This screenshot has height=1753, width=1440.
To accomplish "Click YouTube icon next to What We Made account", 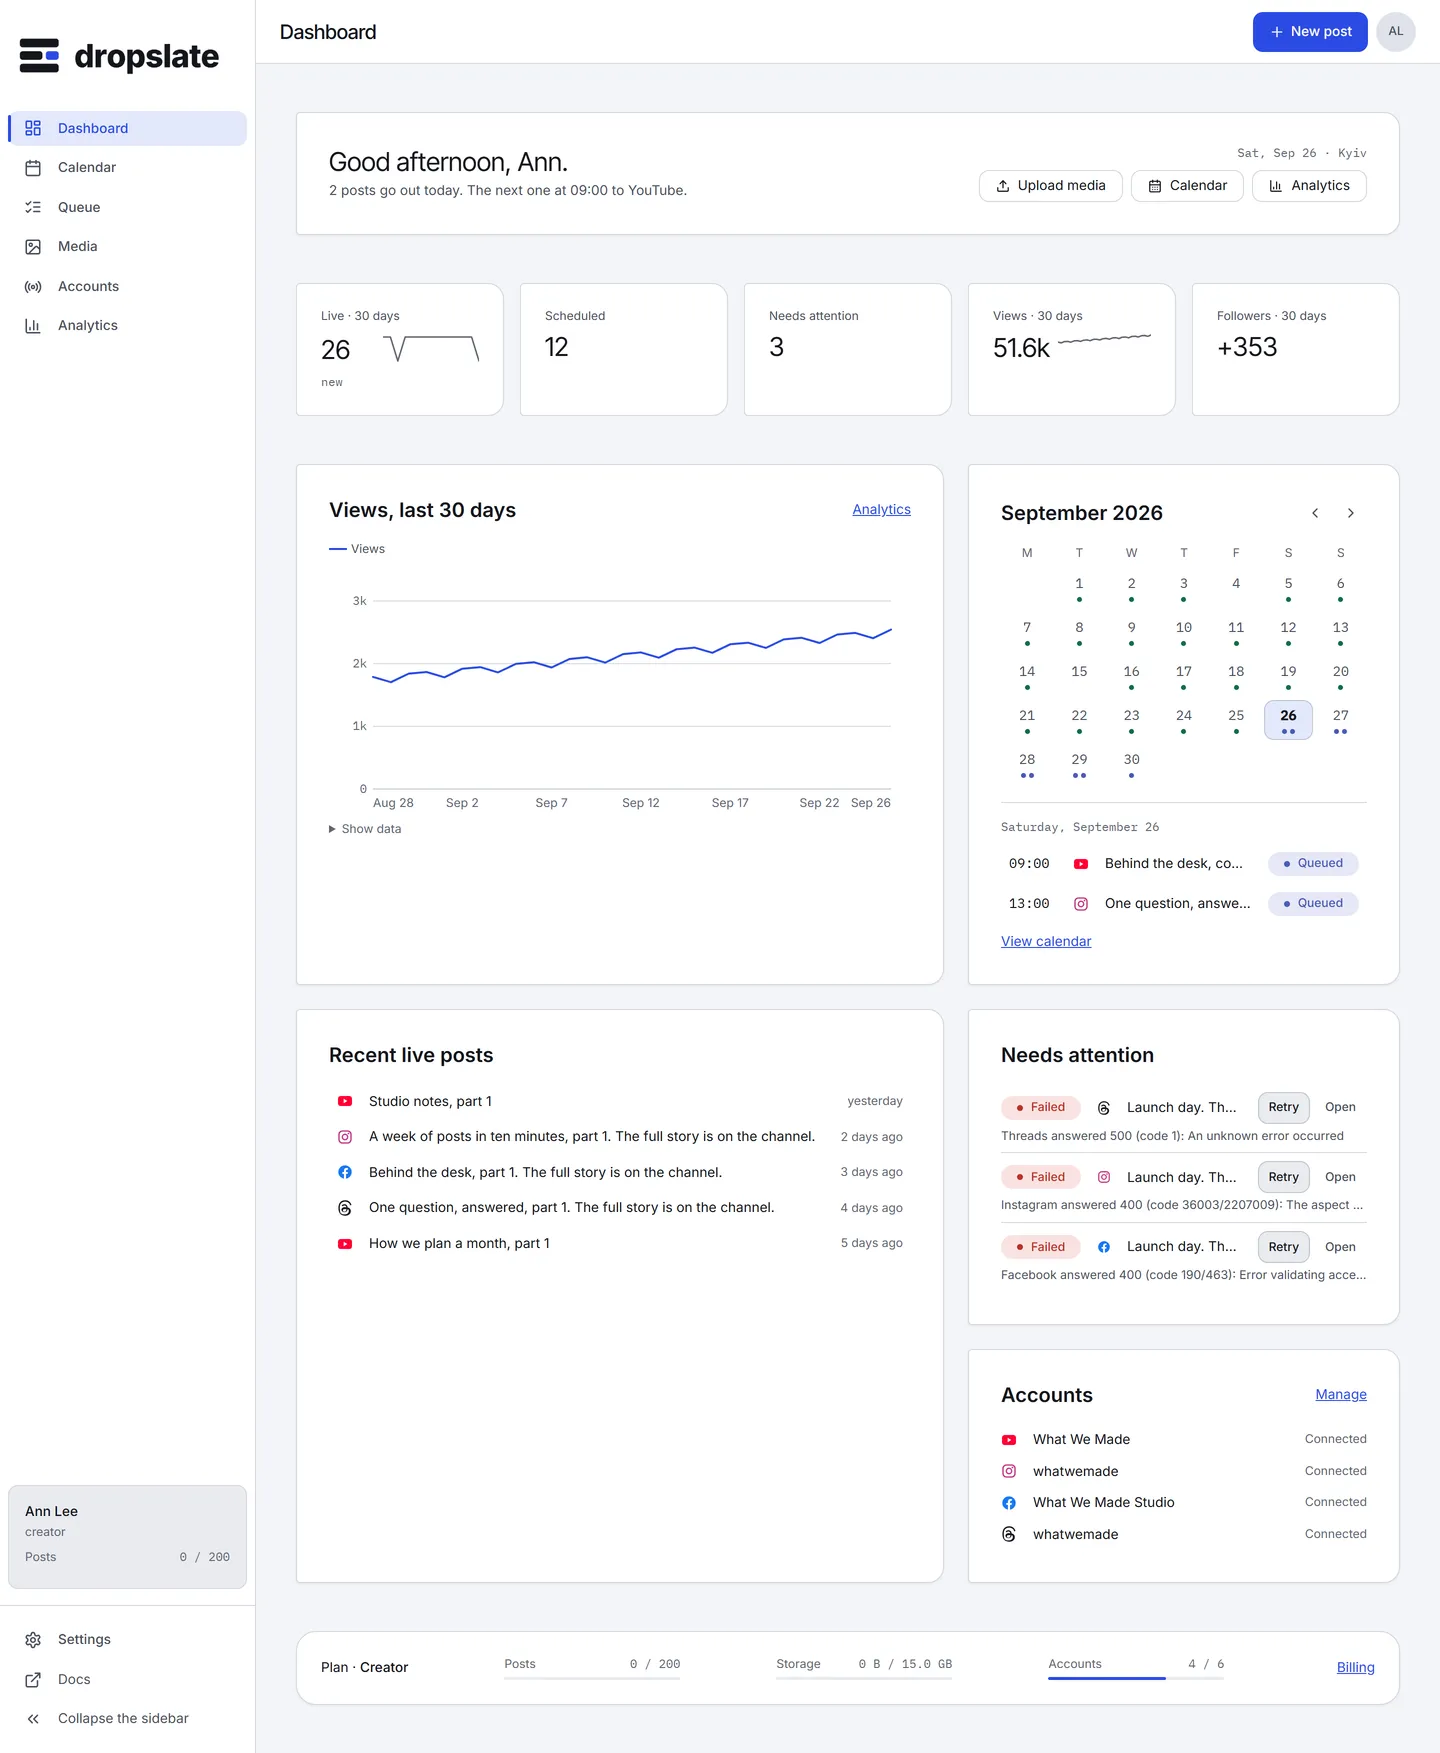I will tap(1009, 1440).
